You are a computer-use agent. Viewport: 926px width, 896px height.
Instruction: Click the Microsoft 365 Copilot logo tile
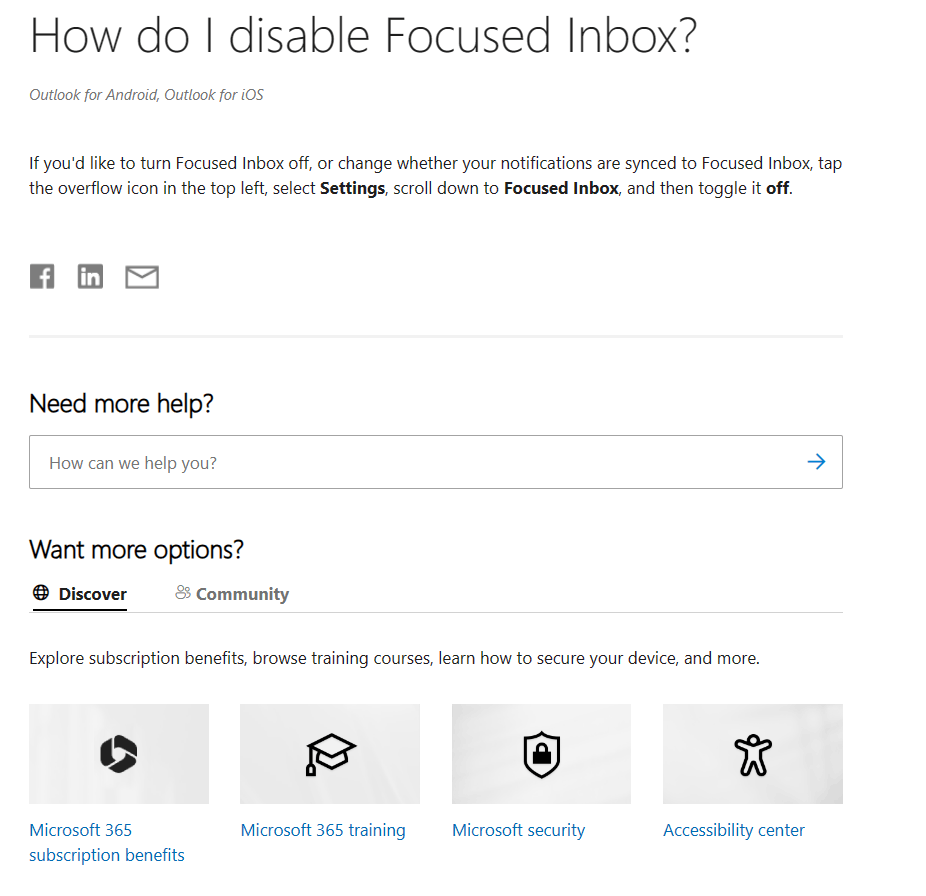click(x=119, y=754)
